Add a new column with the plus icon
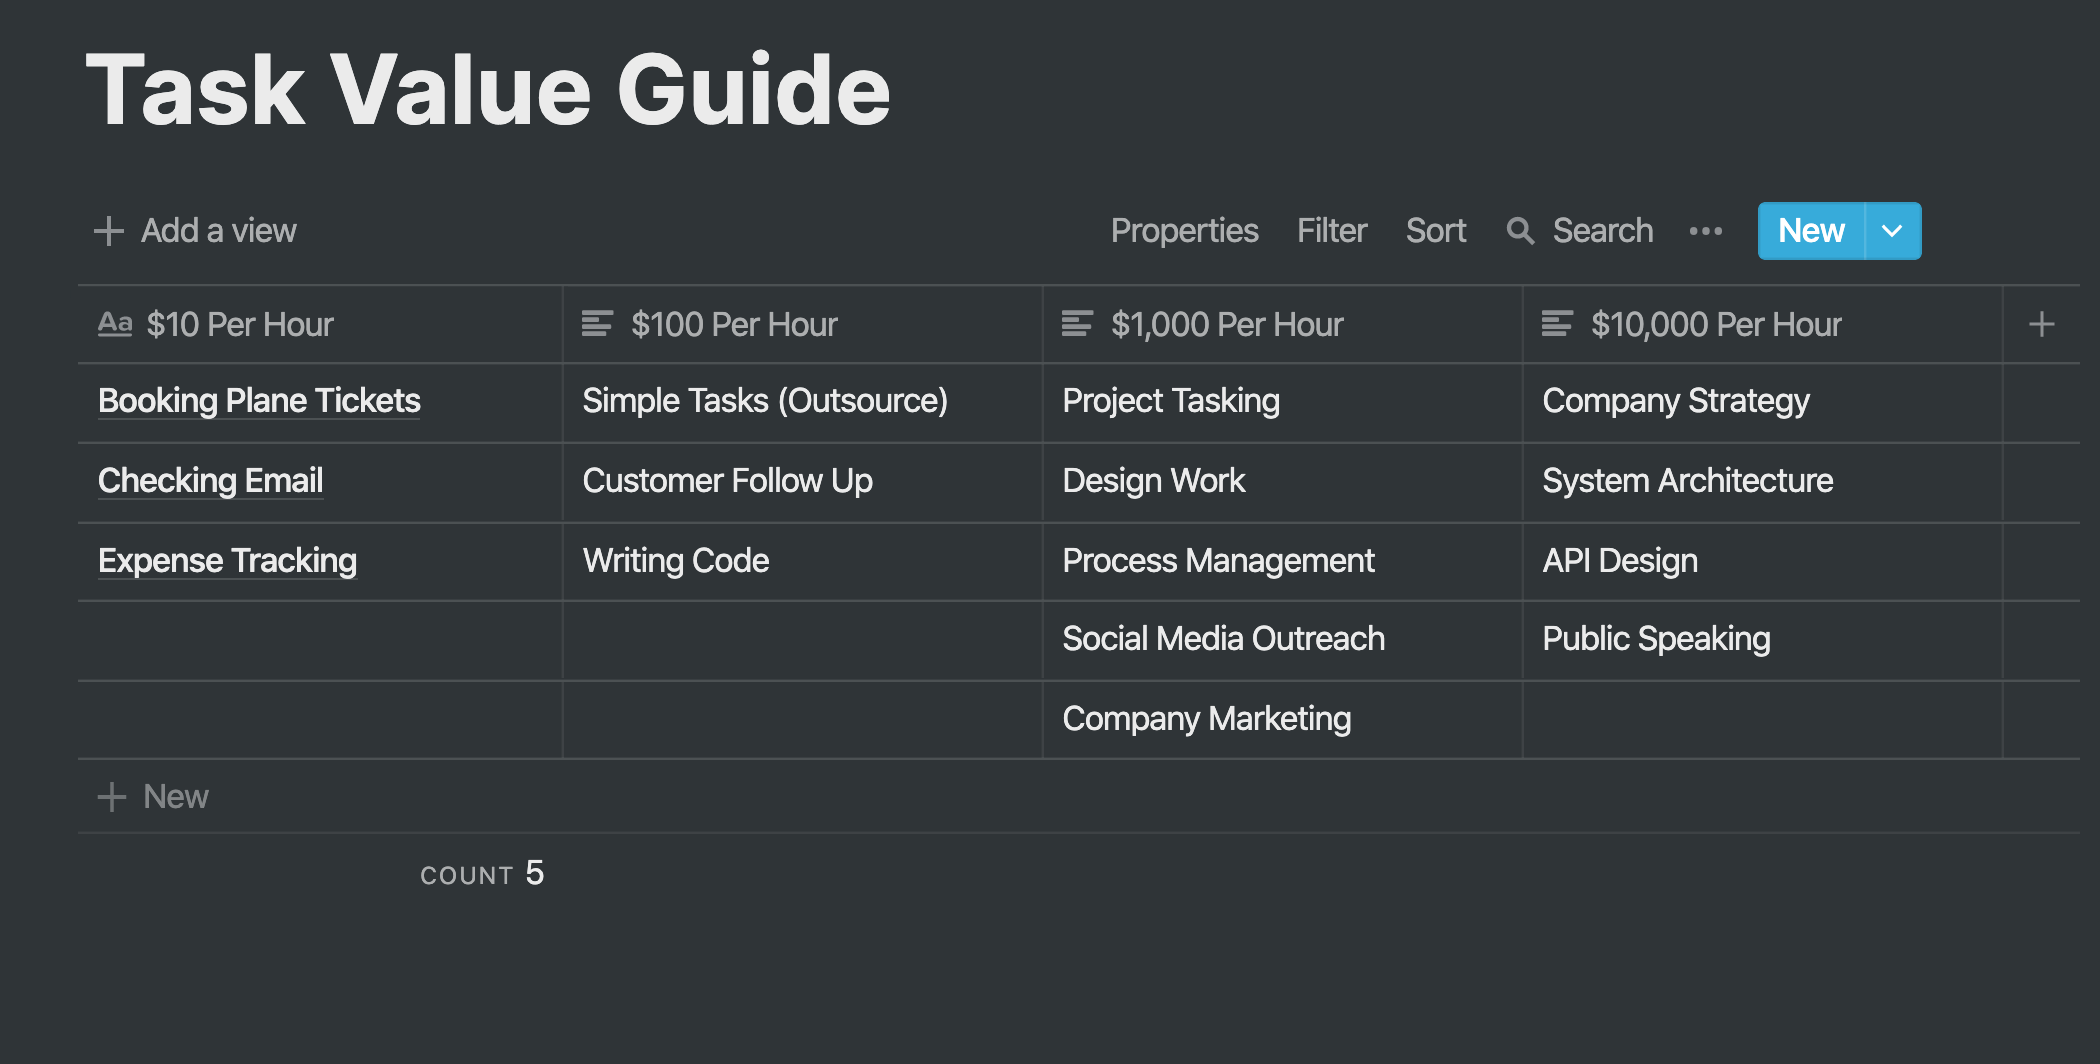This screenshot has width=2100, height=1064. point(2040,324)
